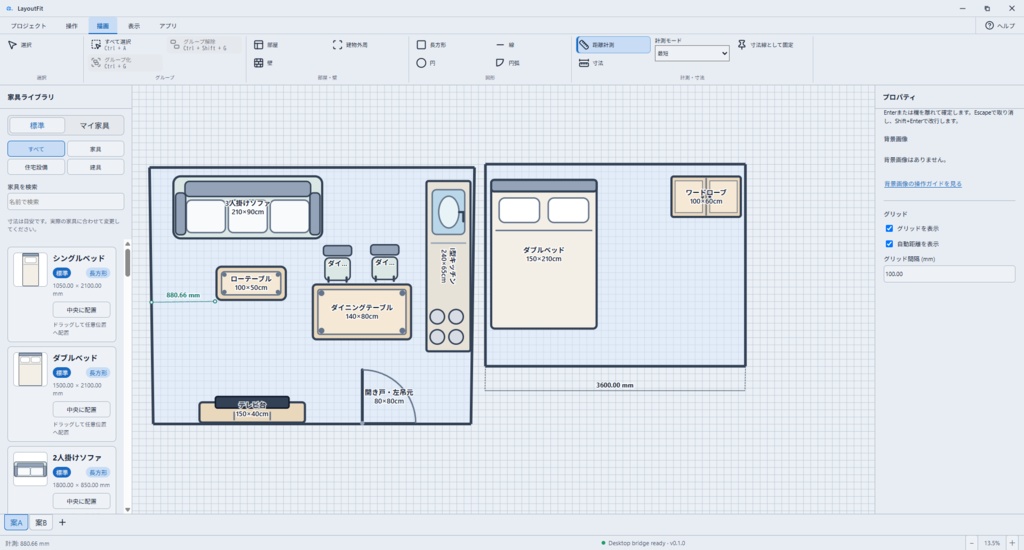Select the 開き戸・左吊元 door on canvas
Image resolution: width=1024 pixels, height=550 pixels.
389,396
